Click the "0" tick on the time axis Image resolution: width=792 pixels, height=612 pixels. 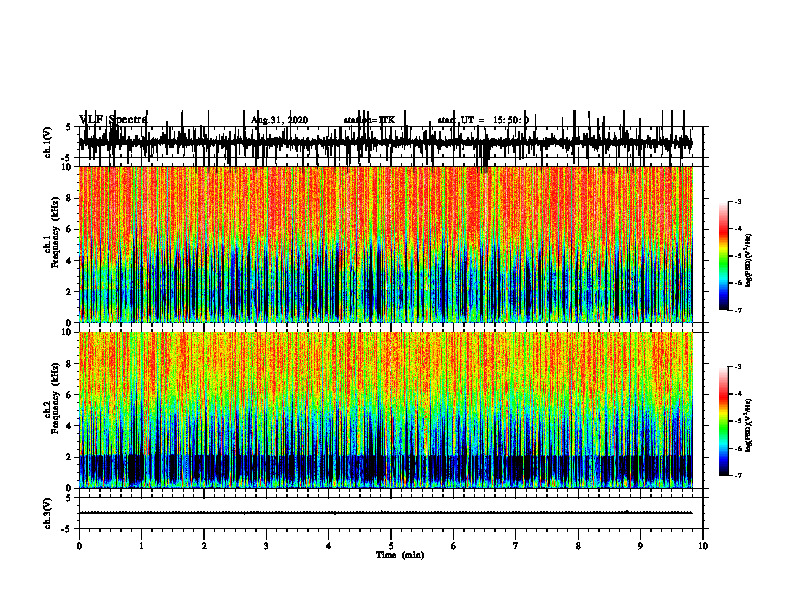tap(79, 546)
